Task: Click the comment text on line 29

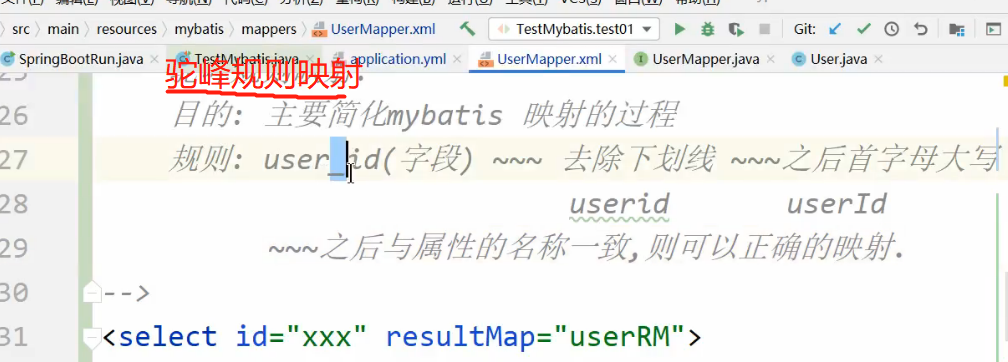Action: (586, 248)
